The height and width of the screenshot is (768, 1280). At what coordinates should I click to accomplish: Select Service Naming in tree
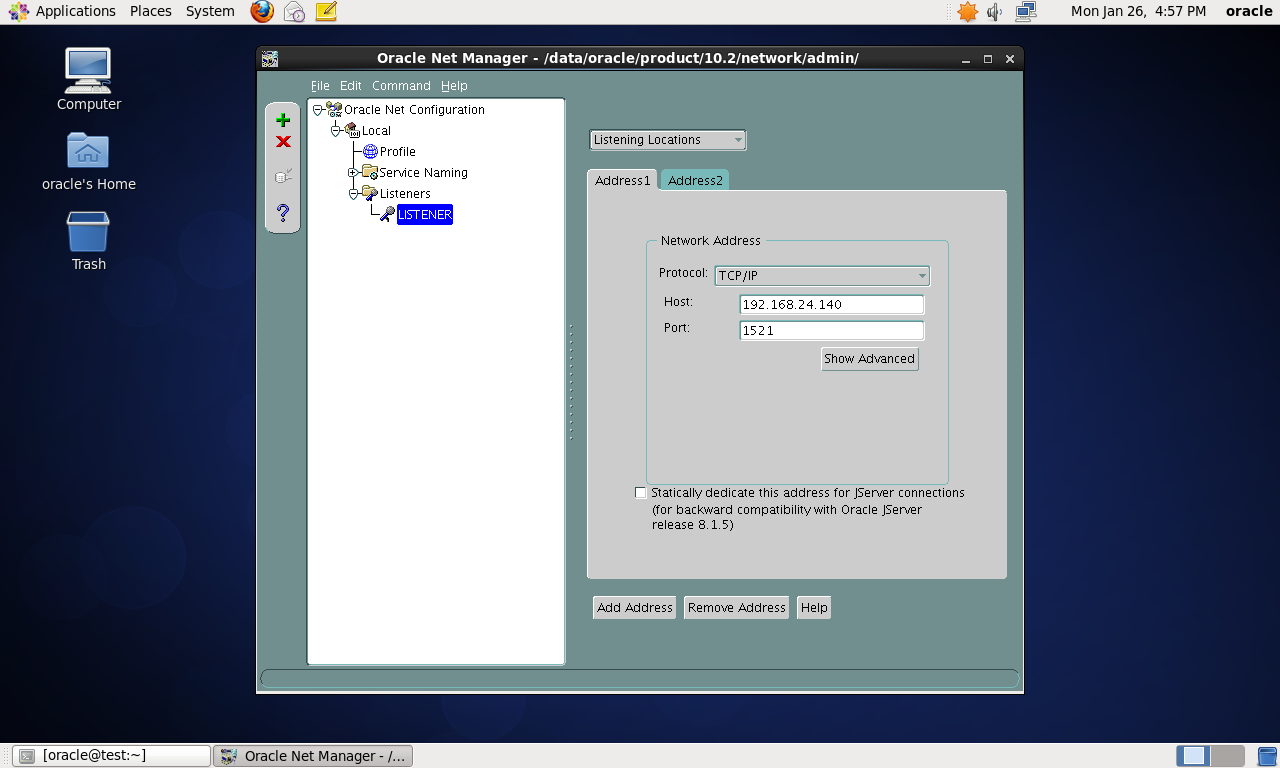pyautogui.click(x=423, y=173)
